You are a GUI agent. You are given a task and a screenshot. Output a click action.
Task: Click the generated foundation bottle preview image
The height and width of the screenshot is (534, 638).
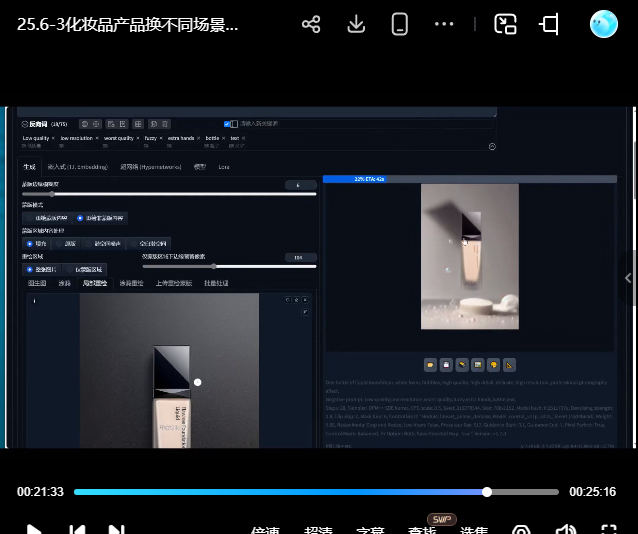469,256
